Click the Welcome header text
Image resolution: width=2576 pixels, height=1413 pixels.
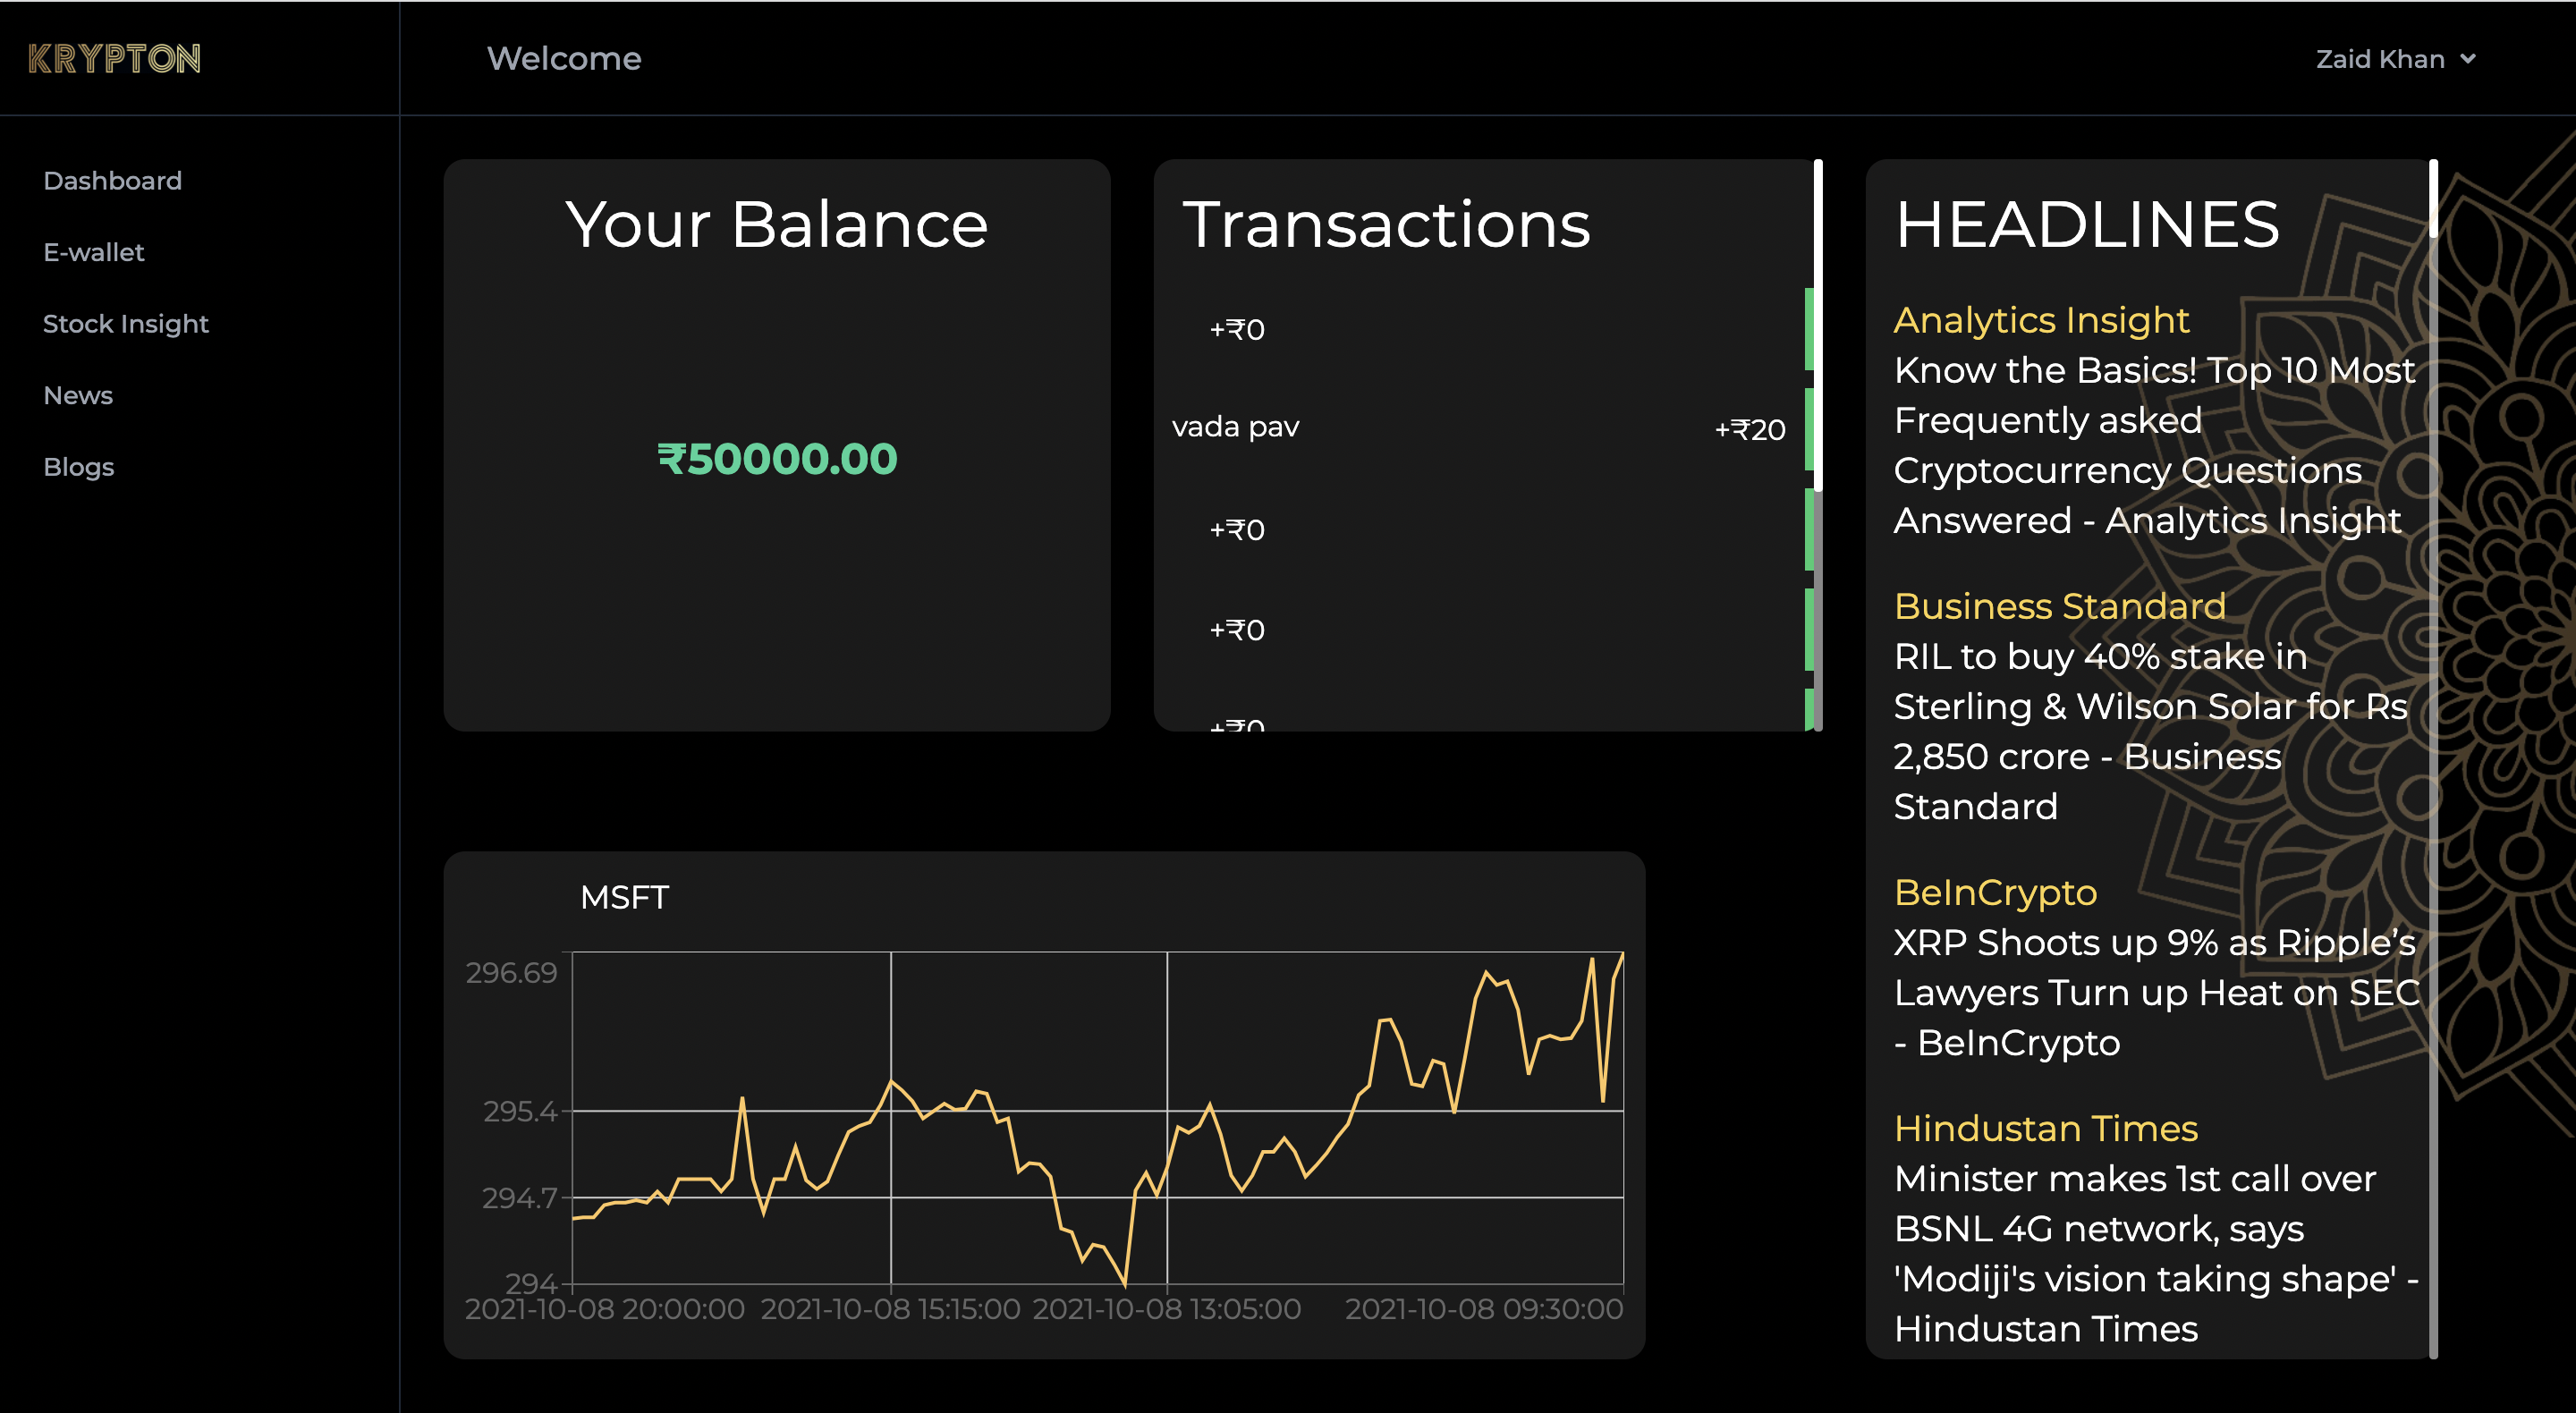563,59
